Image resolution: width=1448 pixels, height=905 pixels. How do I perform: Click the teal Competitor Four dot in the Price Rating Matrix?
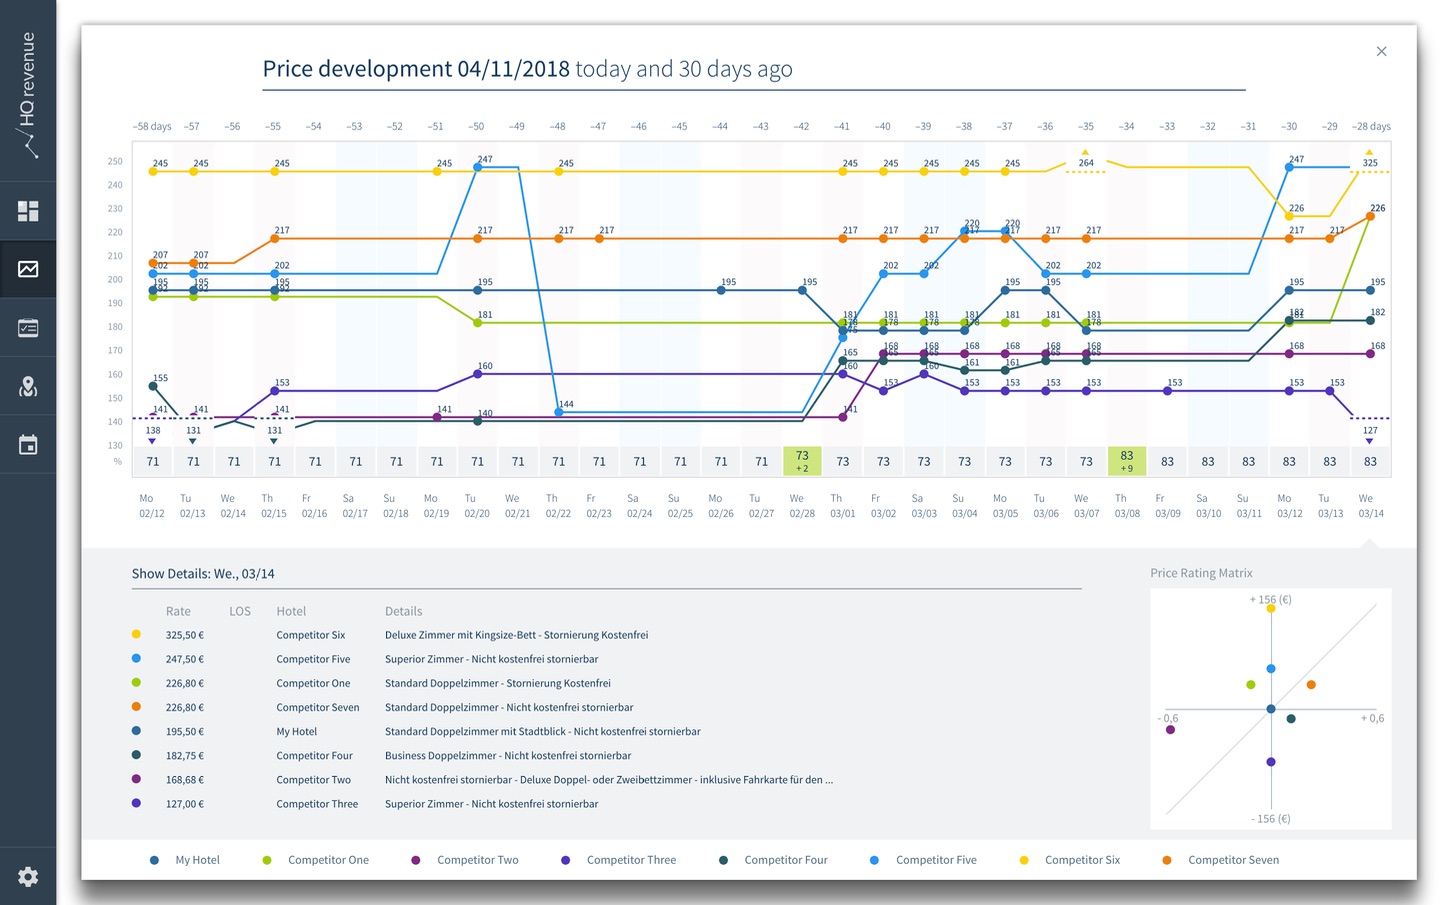(1291, 719)
